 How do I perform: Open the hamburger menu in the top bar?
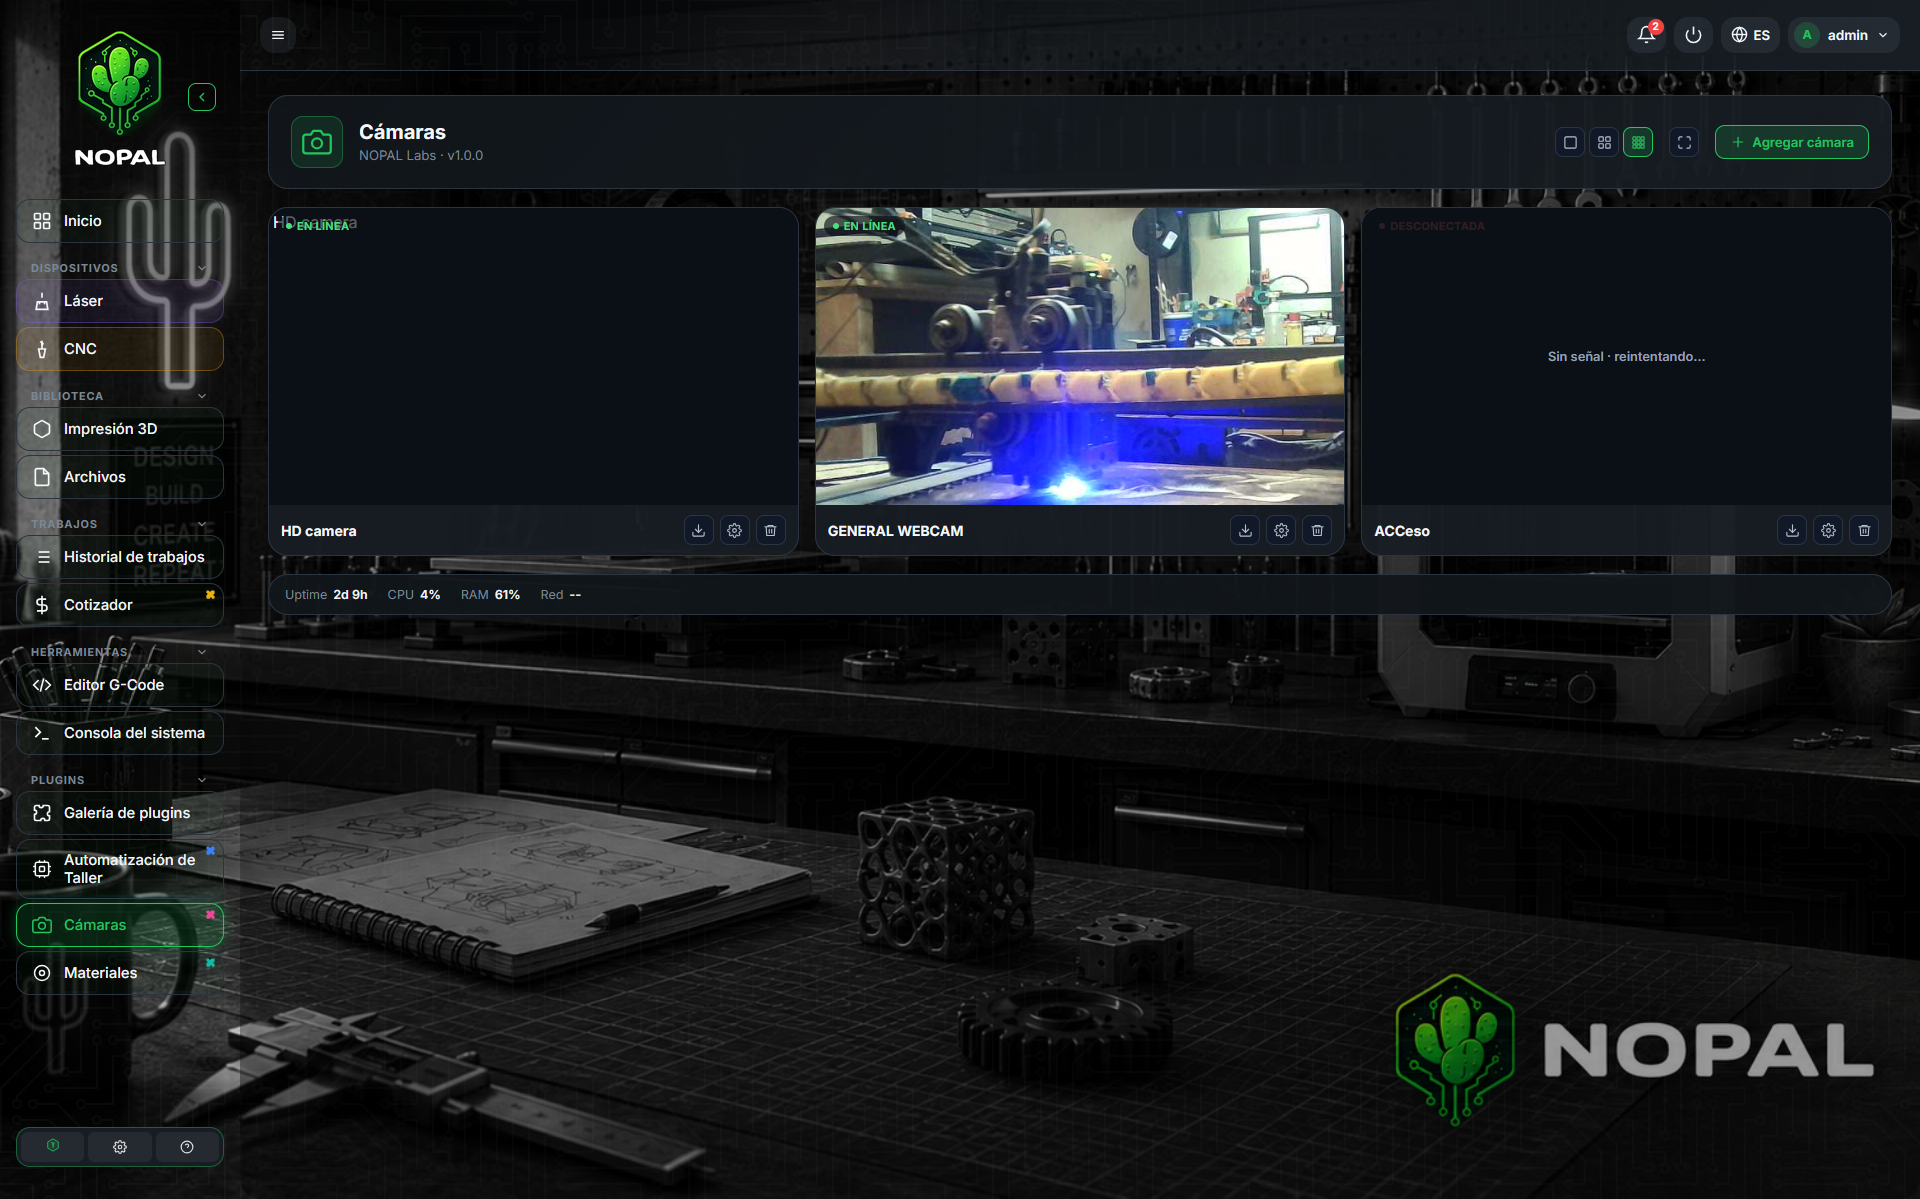[278, 35]
